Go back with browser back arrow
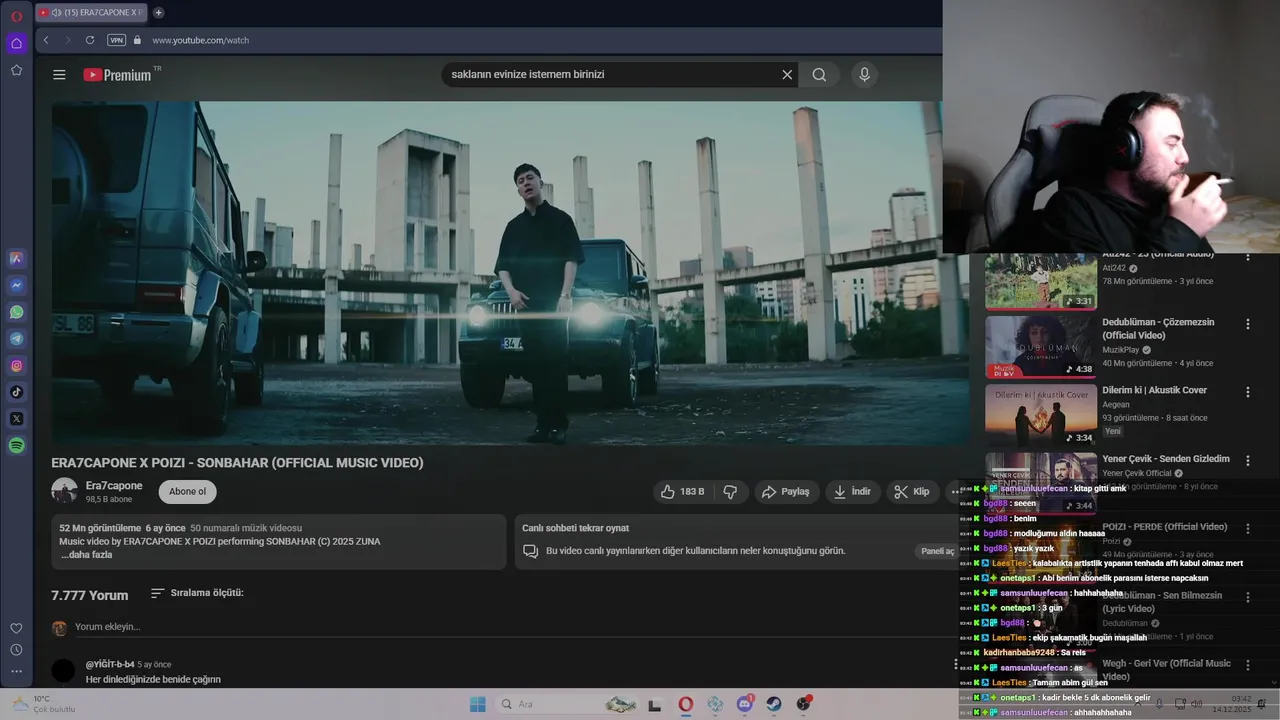The height and width of the screenshot is (720, 1280). point(46,40)
